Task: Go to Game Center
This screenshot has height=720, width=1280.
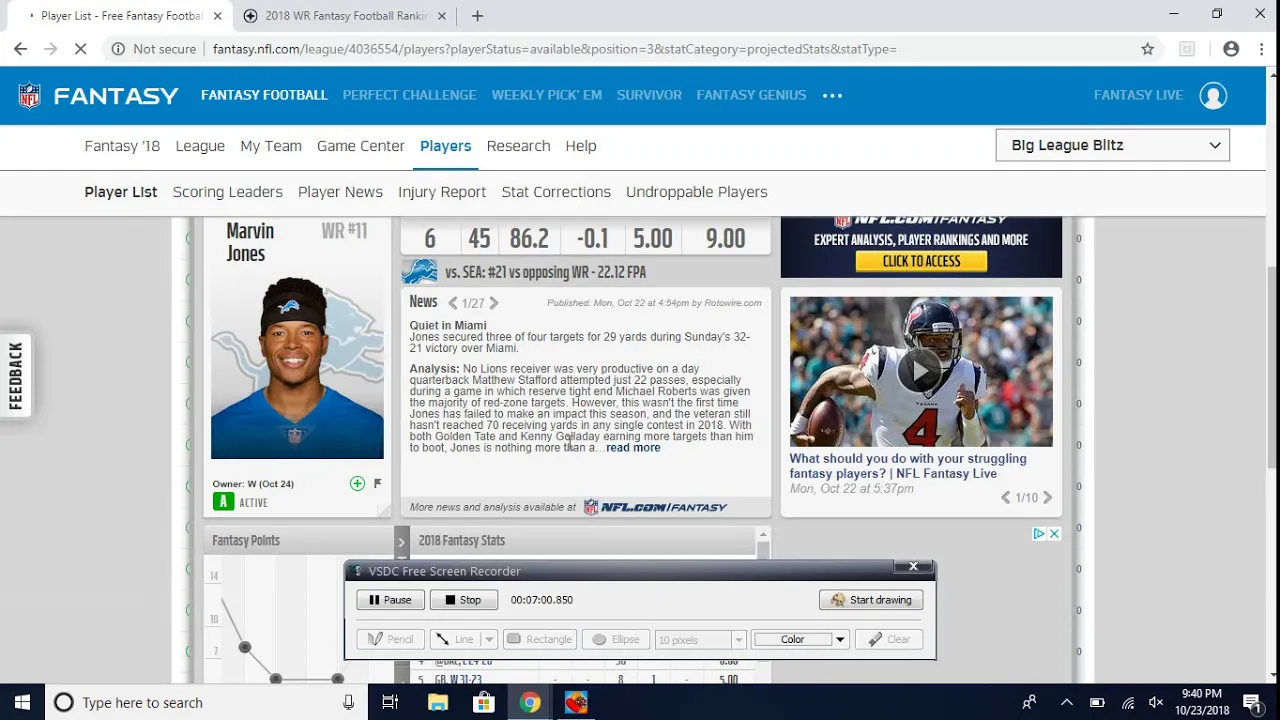Action: click(360, 146)
